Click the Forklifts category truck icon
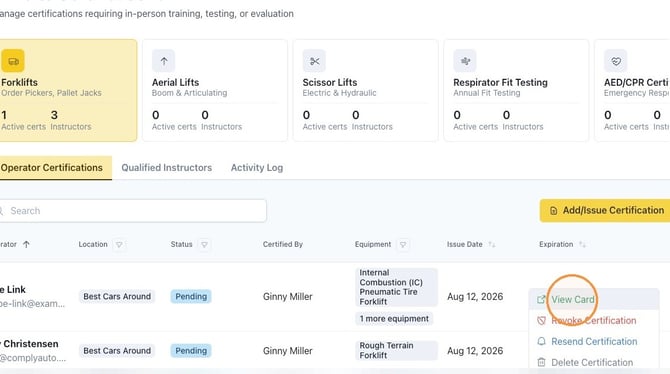The width and height of the screenshot is (670, 374). pyautogui.click(x=13, y=61)
